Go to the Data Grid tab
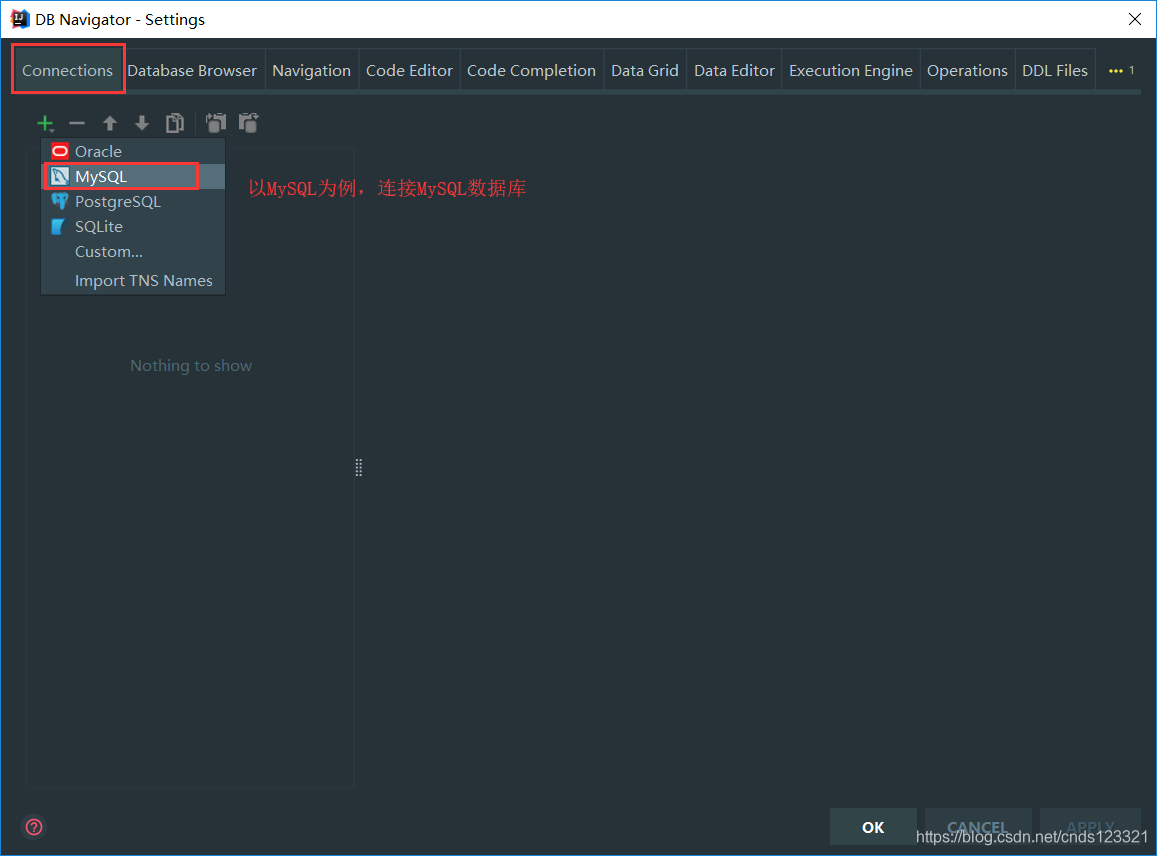The image size is (1157, 856). (x=645, y=70)
